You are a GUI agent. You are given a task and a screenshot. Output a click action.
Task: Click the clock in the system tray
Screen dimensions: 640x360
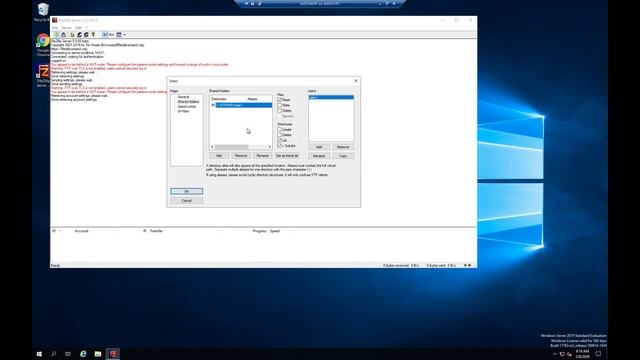[582, 354]
